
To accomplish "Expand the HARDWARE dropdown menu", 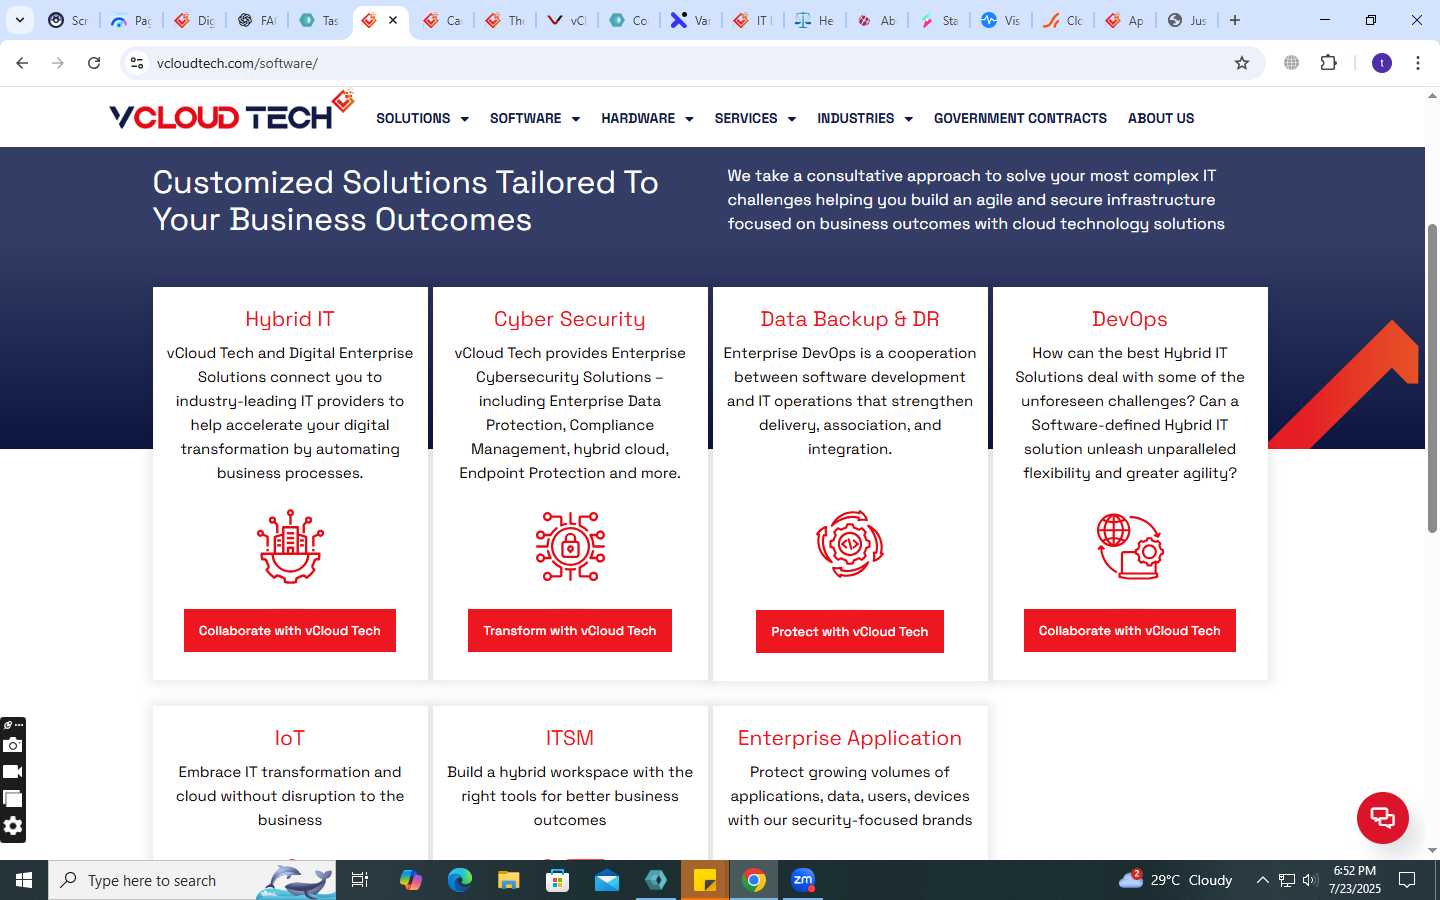I will tap(647, 118).
